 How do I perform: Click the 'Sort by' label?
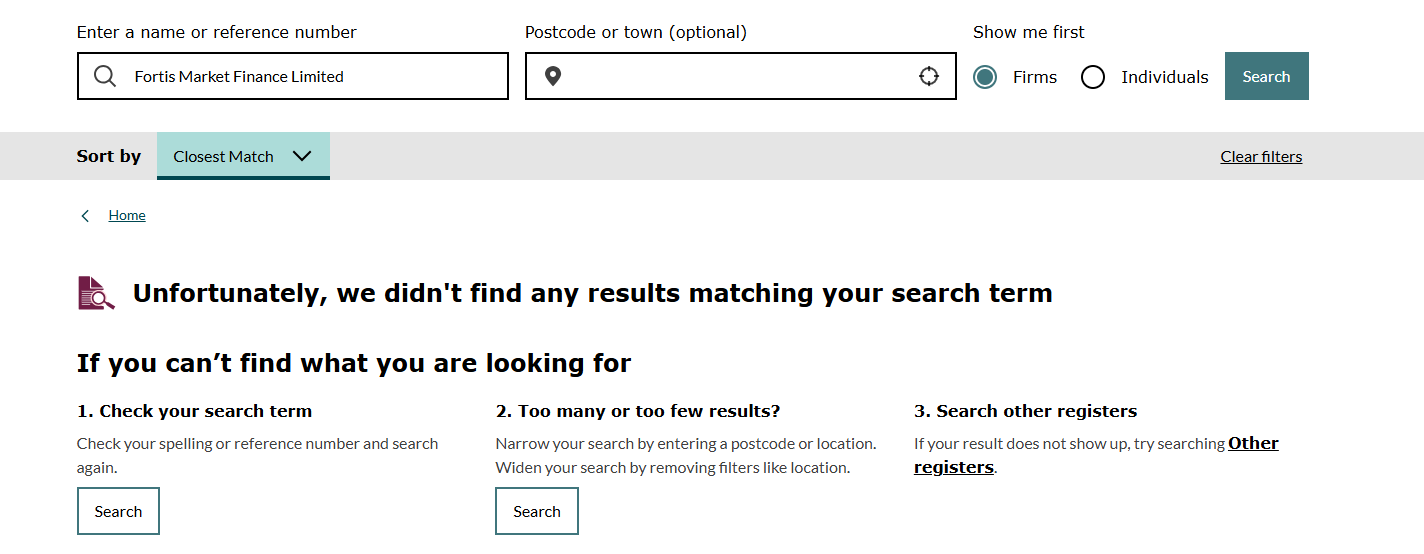click(109, 157)
